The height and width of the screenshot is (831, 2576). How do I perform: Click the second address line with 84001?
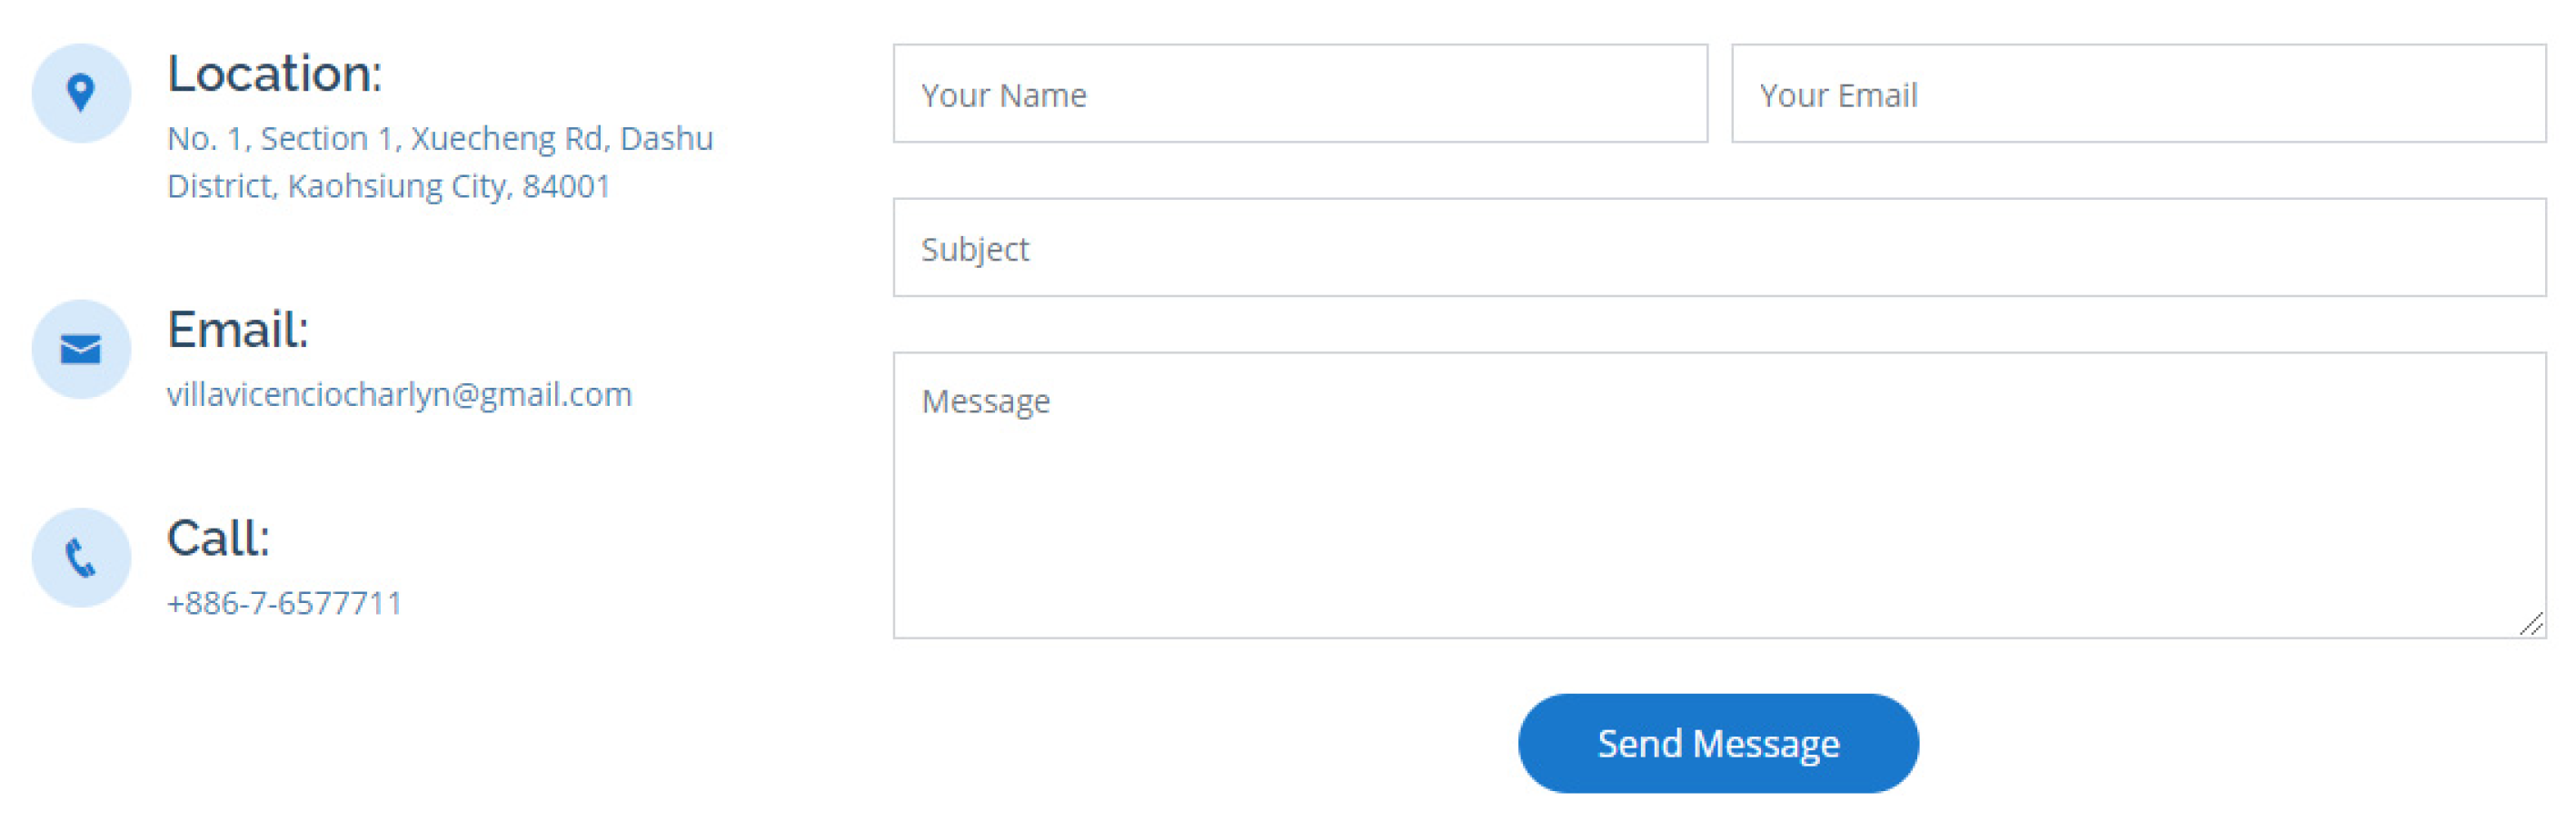(x=388, y=186)
